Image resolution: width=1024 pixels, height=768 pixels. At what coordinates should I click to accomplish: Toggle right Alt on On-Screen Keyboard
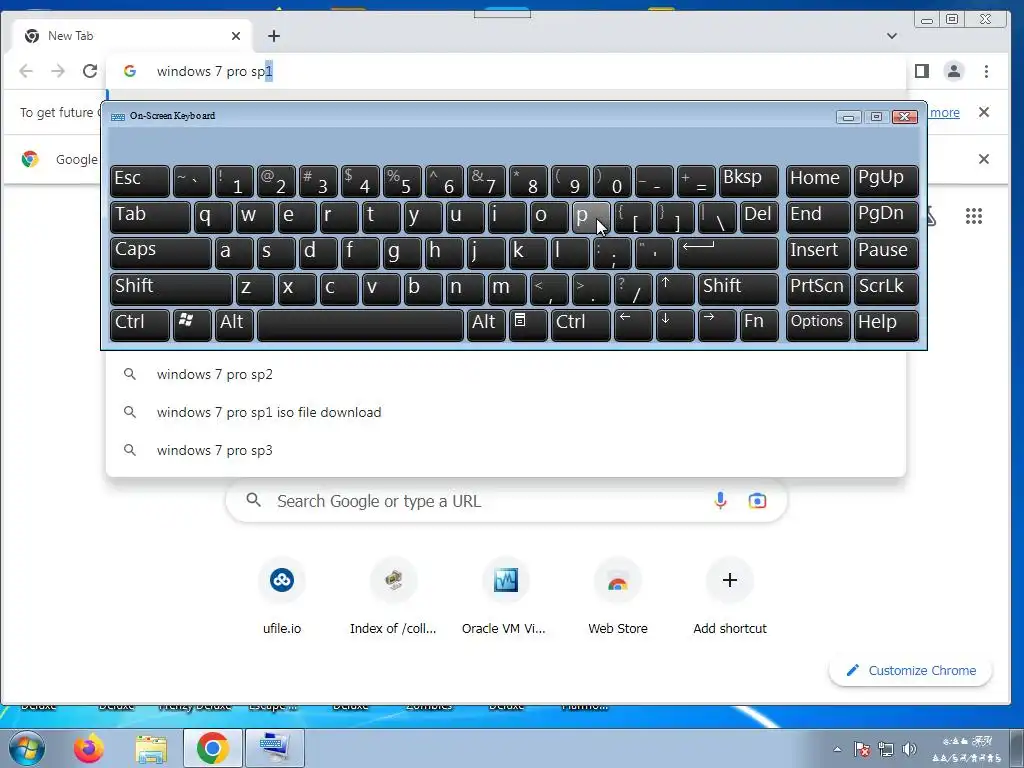pyautogui.click(x=486, y=325)
